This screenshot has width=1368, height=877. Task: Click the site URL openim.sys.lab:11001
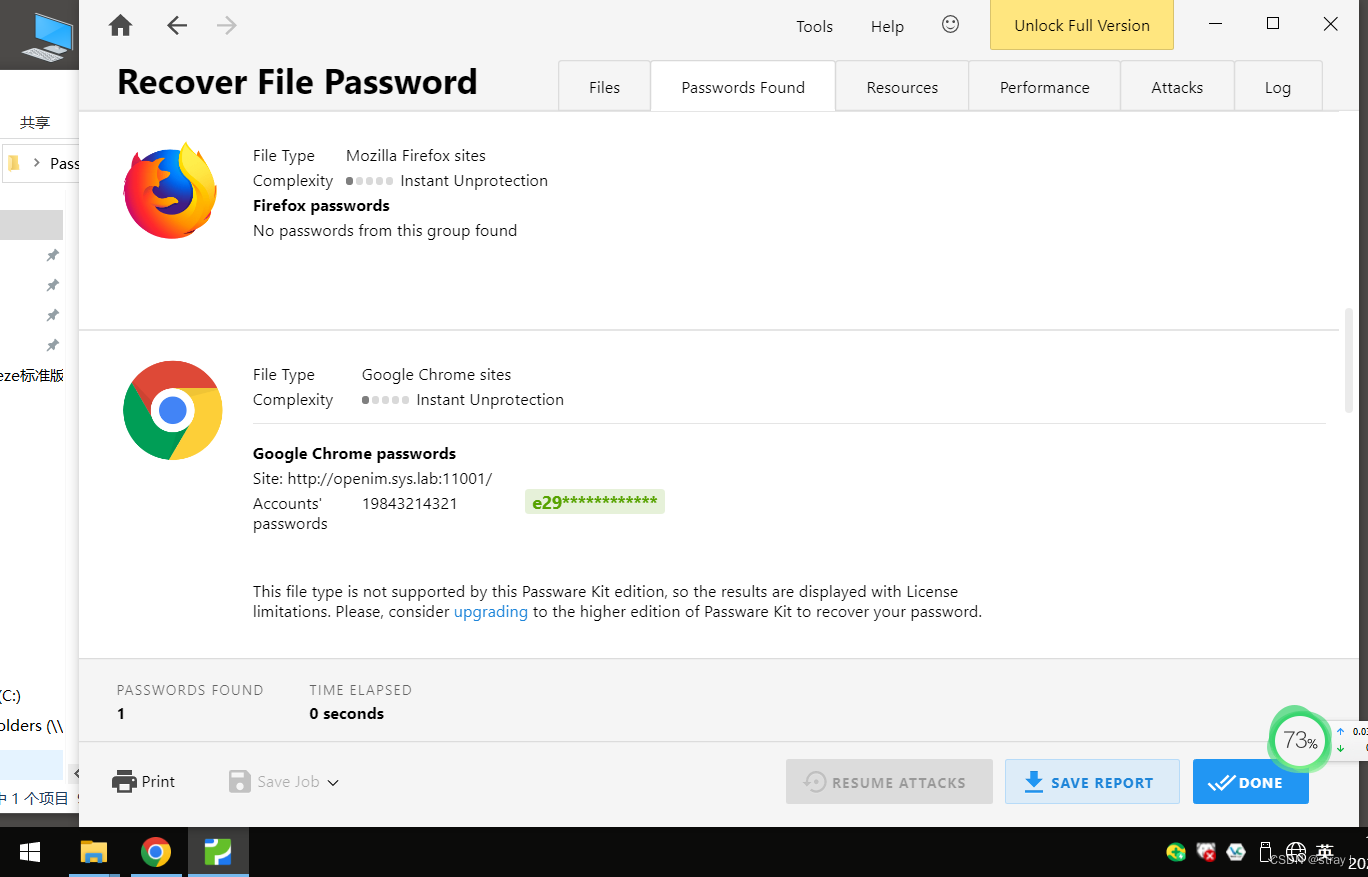pyautogui.click(x=390, y=479)
